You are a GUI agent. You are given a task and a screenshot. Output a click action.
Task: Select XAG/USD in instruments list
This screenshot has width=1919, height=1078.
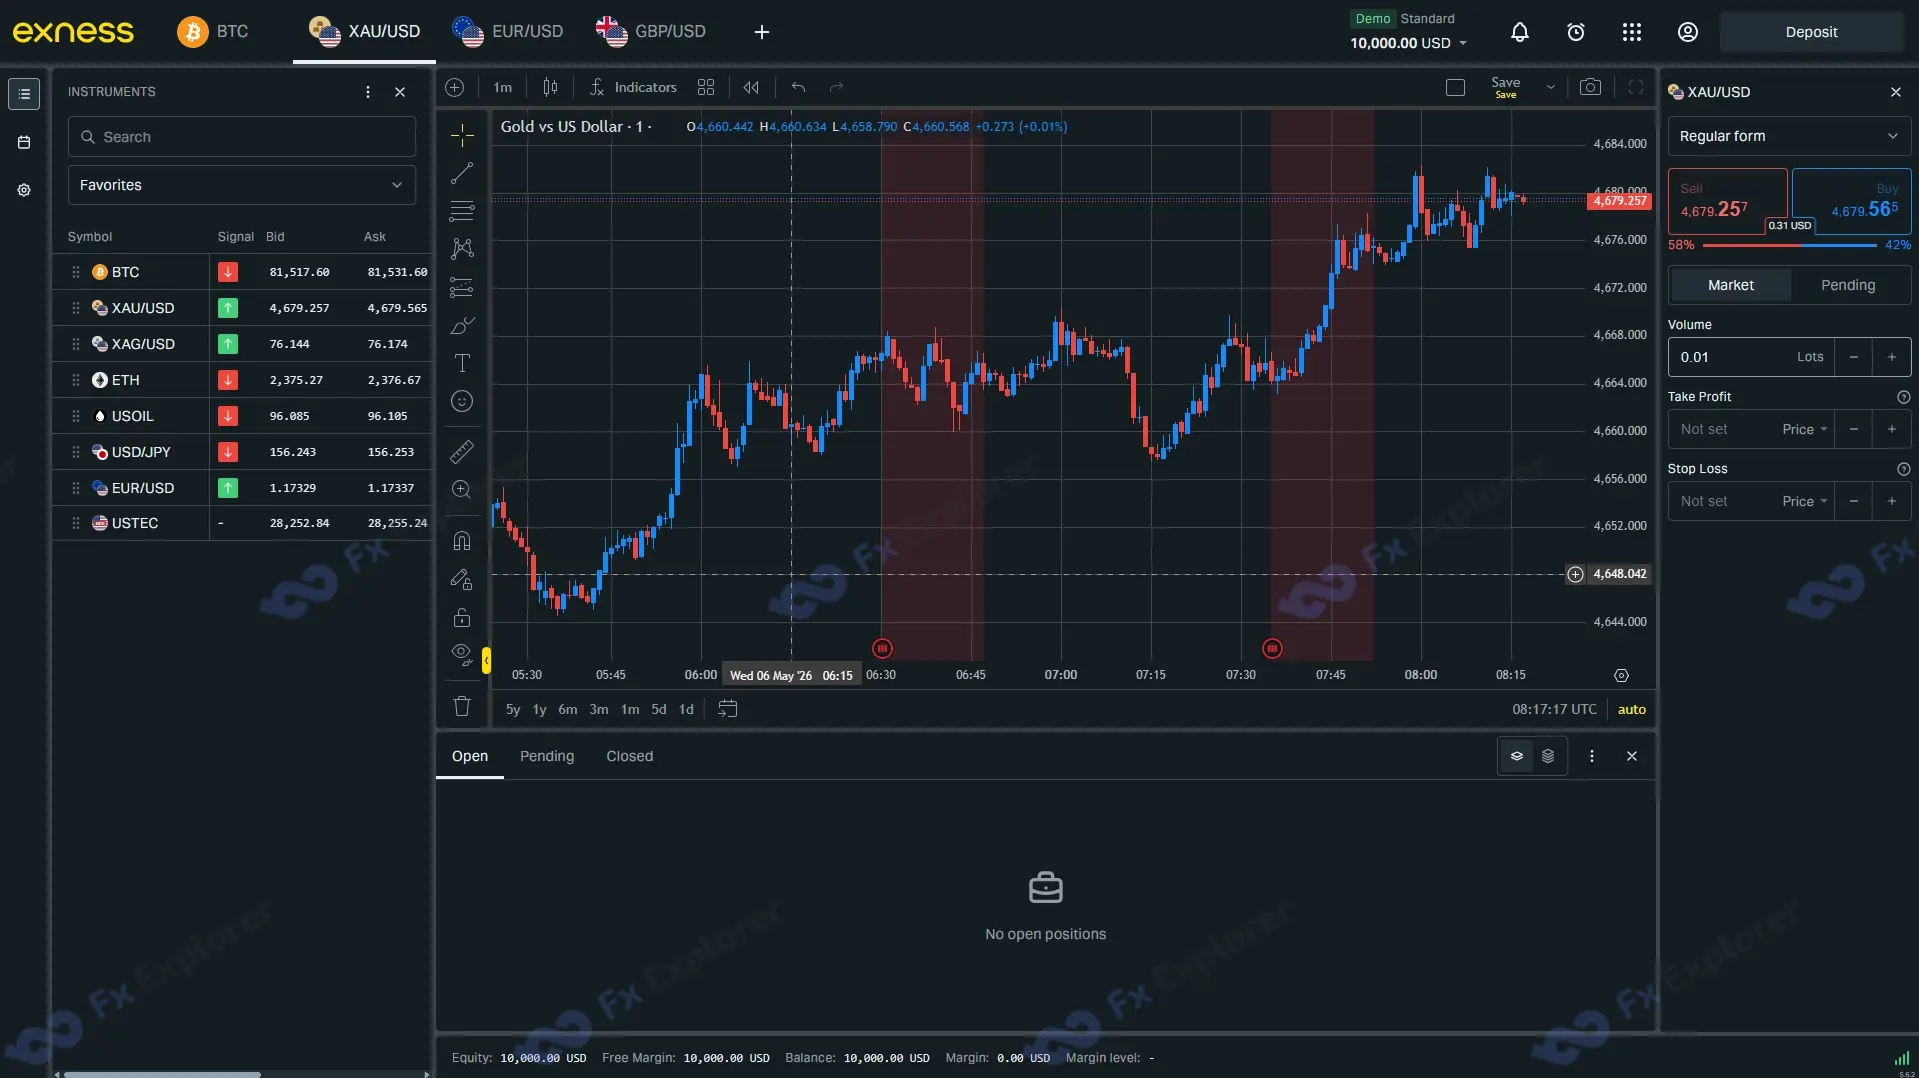242,344
